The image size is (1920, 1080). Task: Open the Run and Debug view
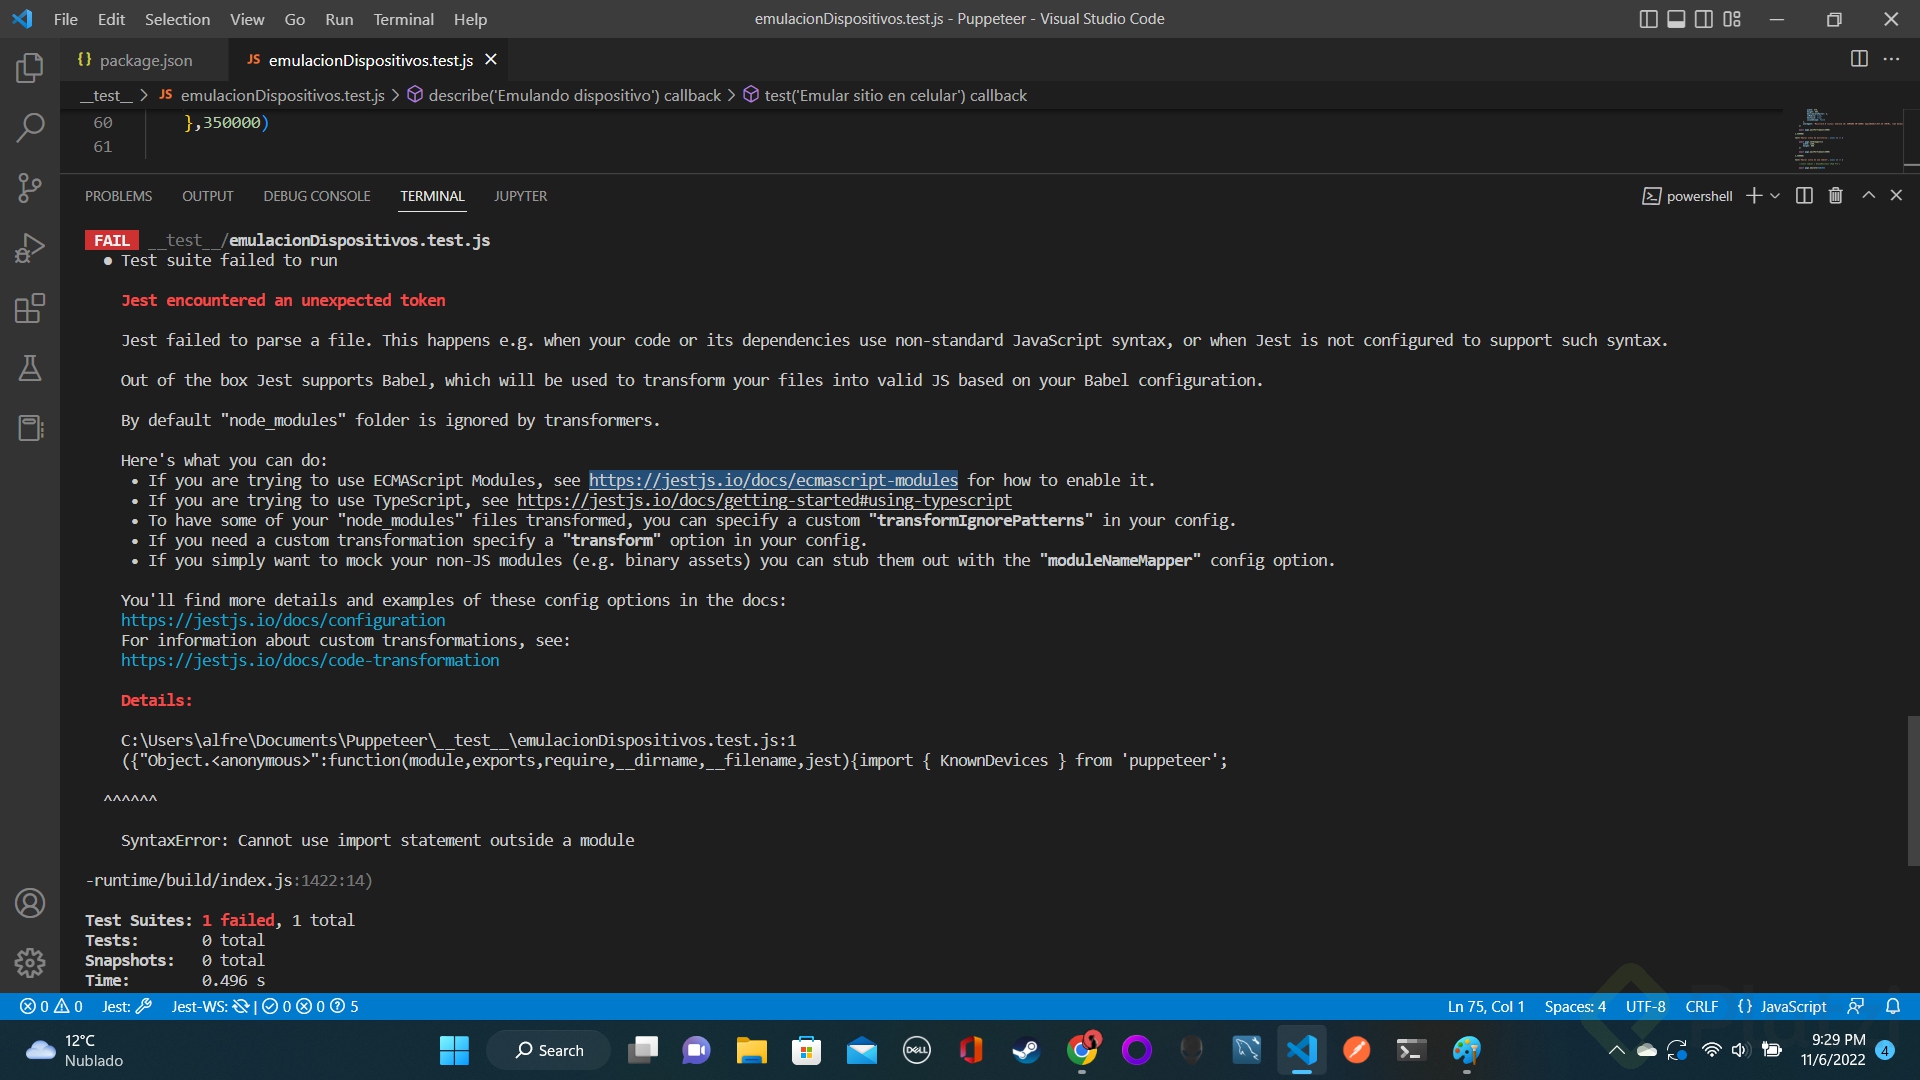[30, 248]
